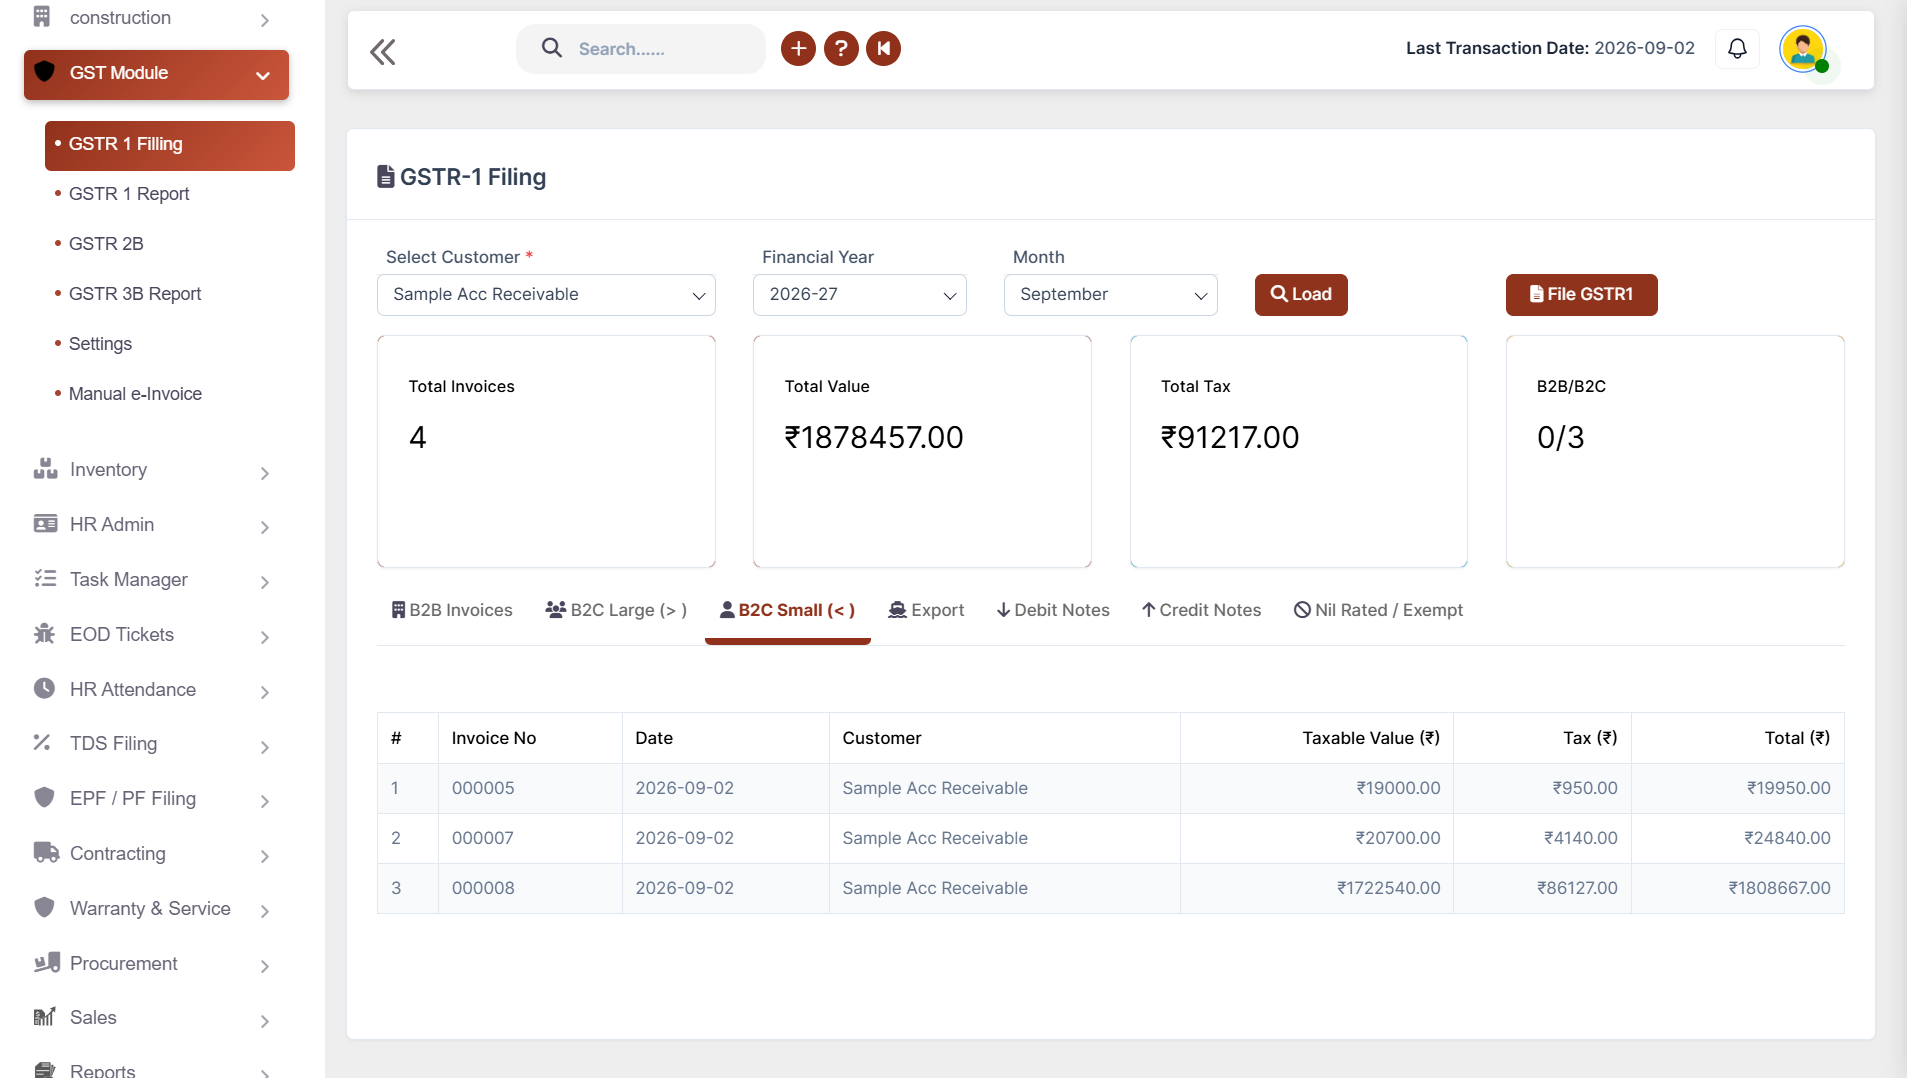Click total ₹1808667.00 cell
Image resolution: width=1907 pixels, height=1078 pixels.
click(x=1737, y=888)
